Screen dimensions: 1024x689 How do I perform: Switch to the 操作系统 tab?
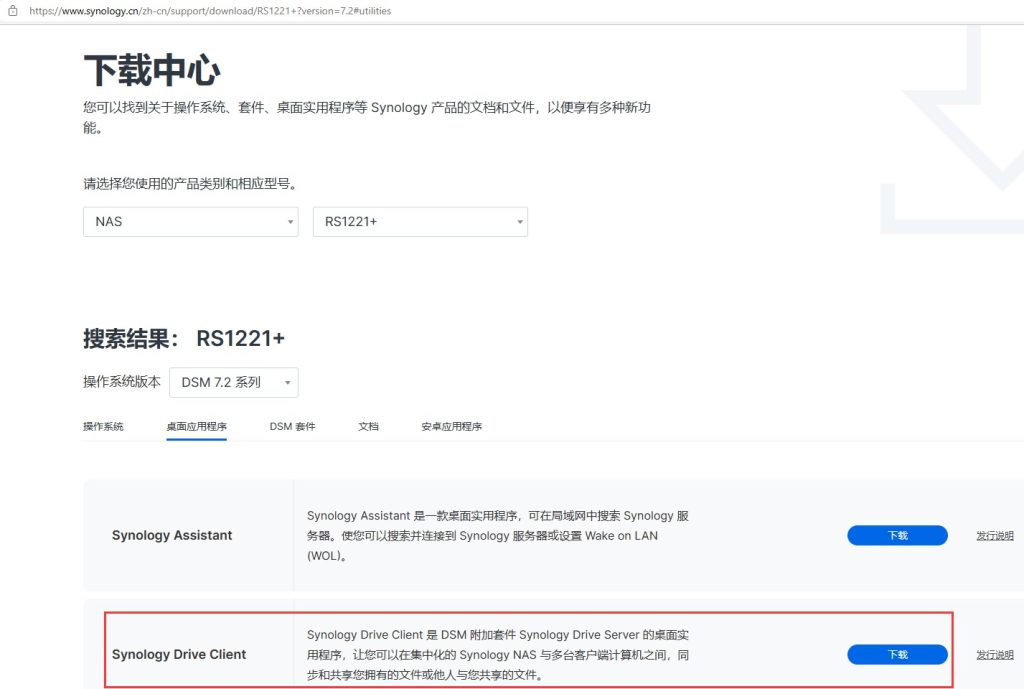coord(103,426)
